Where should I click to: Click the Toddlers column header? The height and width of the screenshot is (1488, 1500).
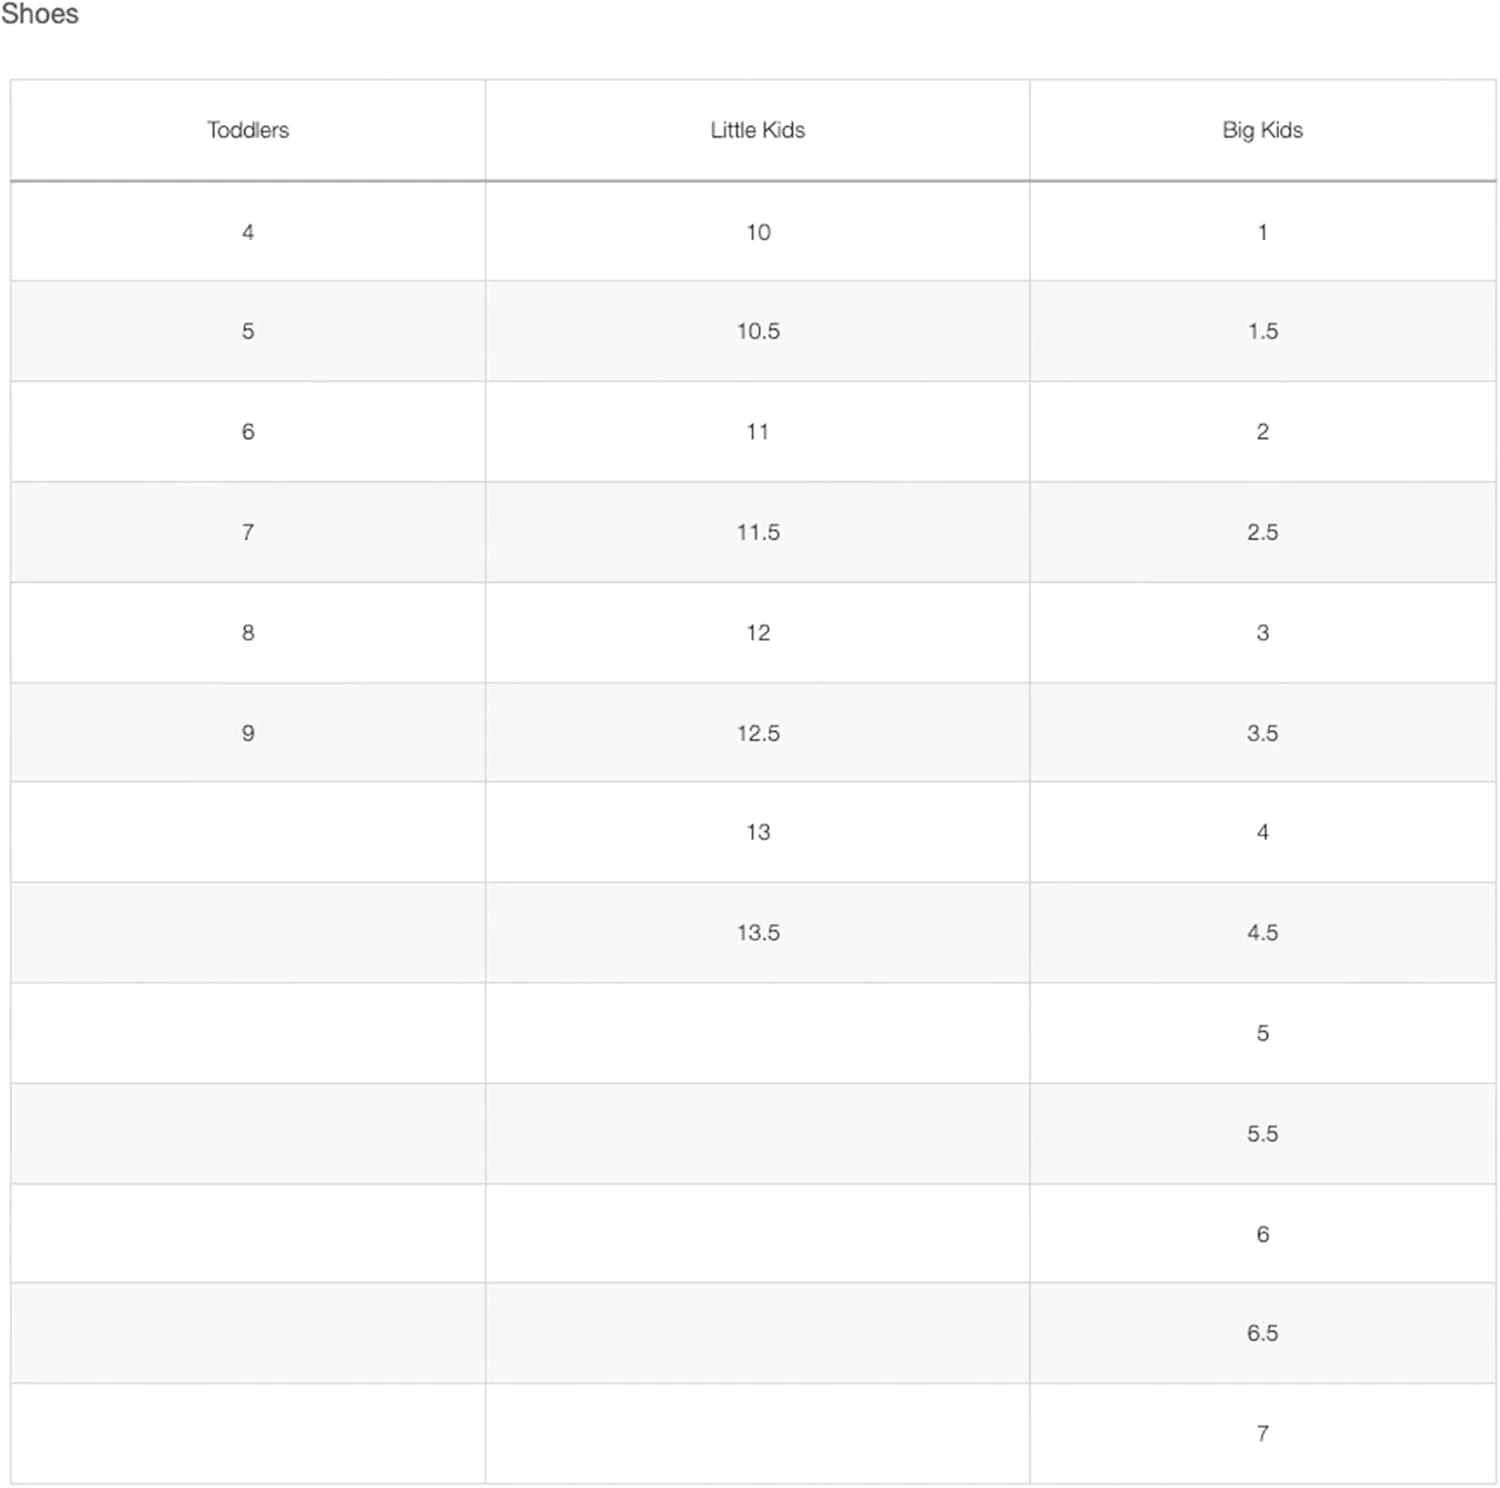pyautogui.click(x=248, y=130)
